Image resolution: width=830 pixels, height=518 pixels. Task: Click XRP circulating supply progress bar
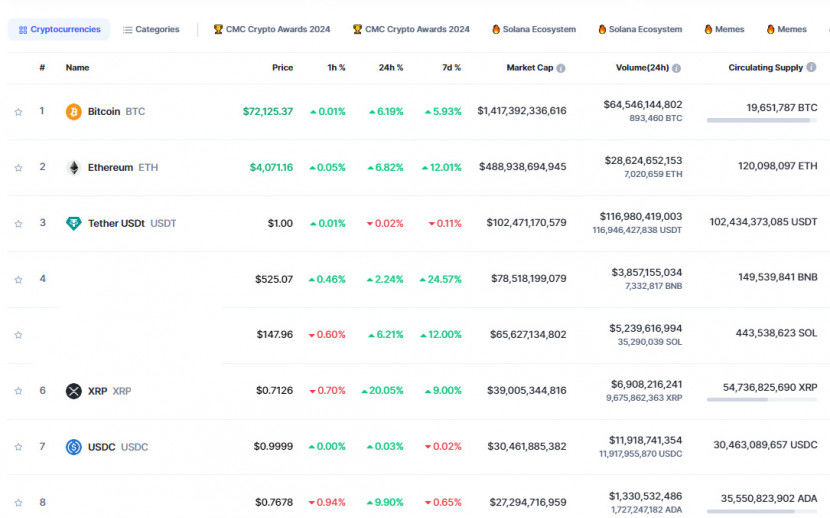(762, 400)
